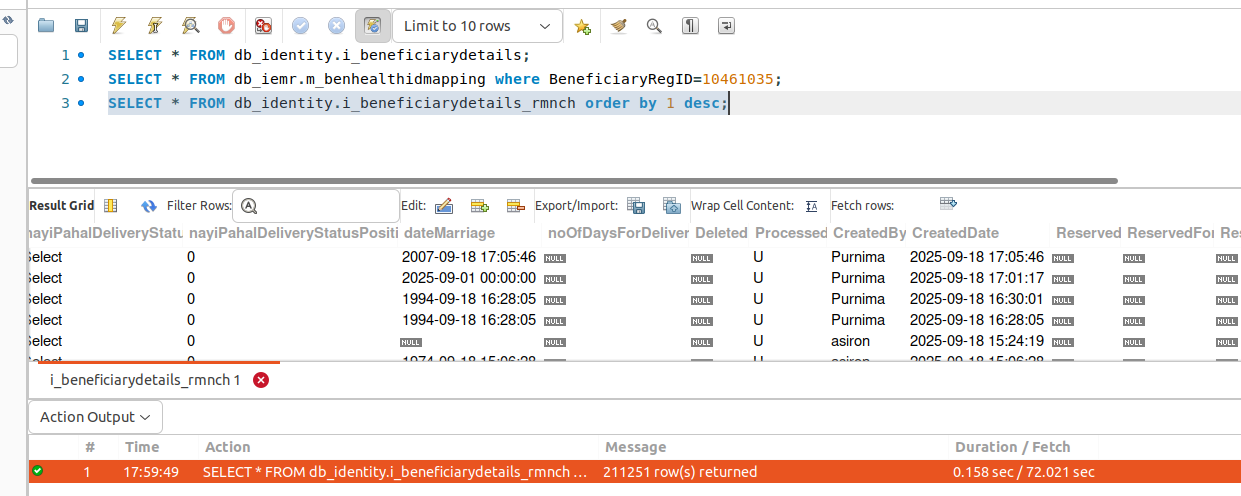Click the Beautify query broom icon
The image size is (1241, 496).
pos(619,26)
